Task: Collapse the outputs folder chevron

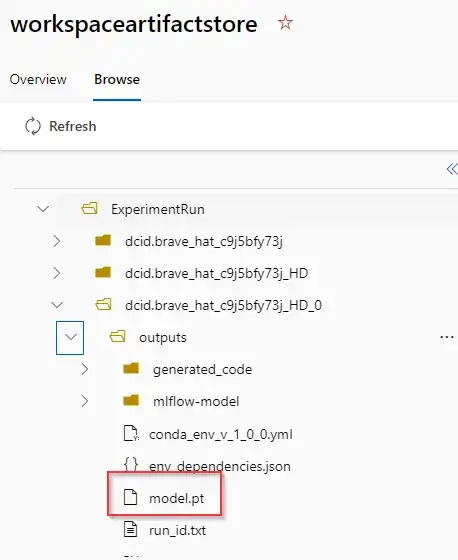Action: tap(70, 338)
